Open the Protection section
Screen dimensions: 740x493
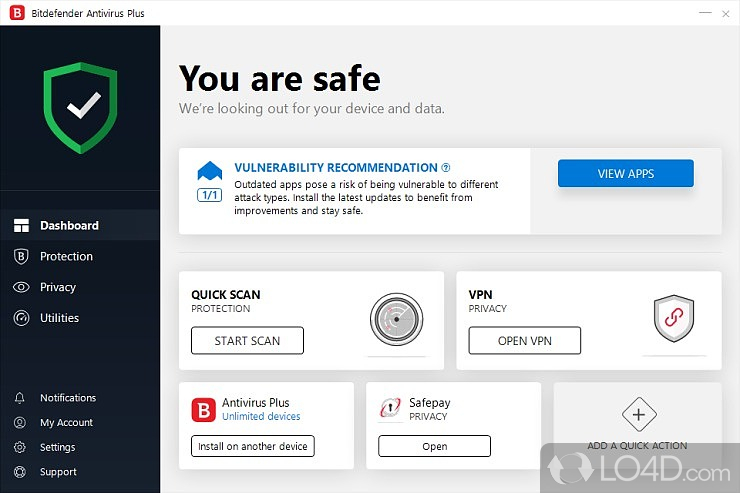(x=80, y=256)
